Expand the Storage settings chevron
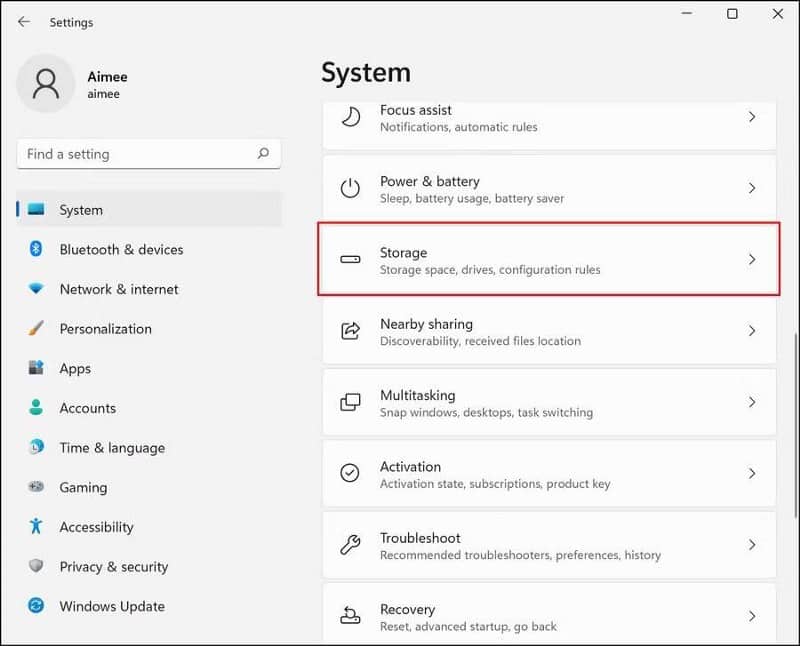This screenshot has width=800, height=646. (753, 259)
